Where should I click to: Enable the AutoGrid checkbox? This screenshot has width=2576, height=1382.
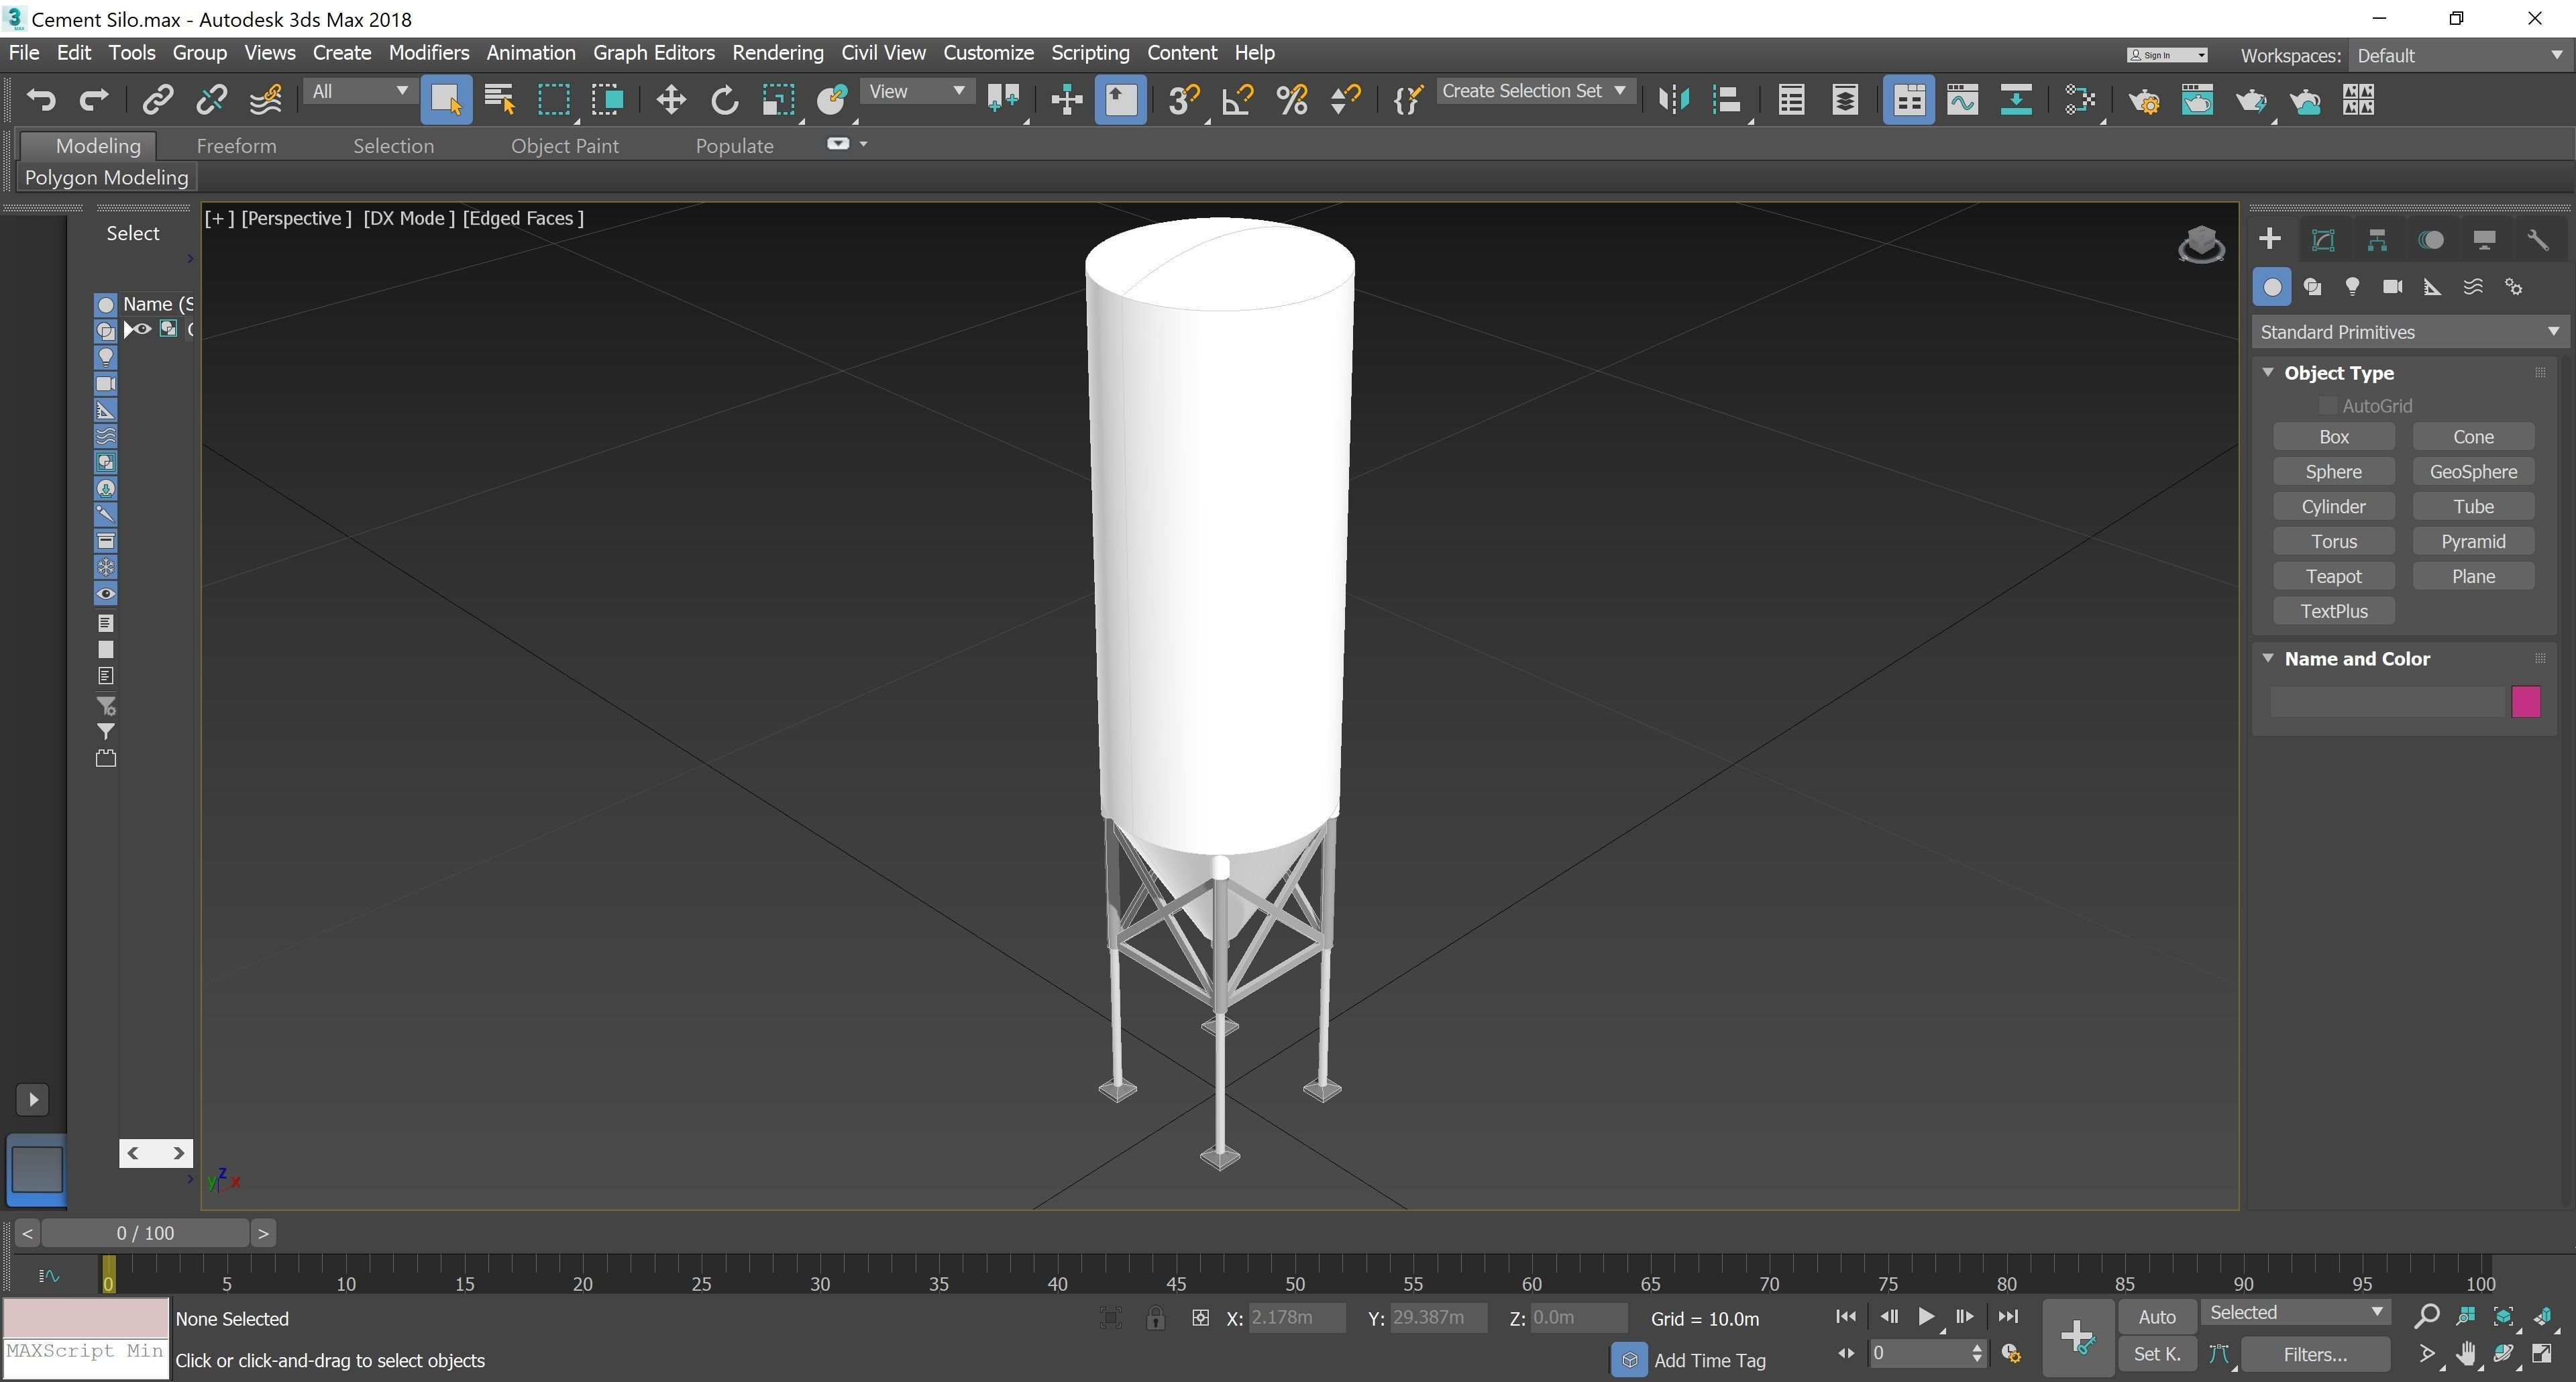2328,406
